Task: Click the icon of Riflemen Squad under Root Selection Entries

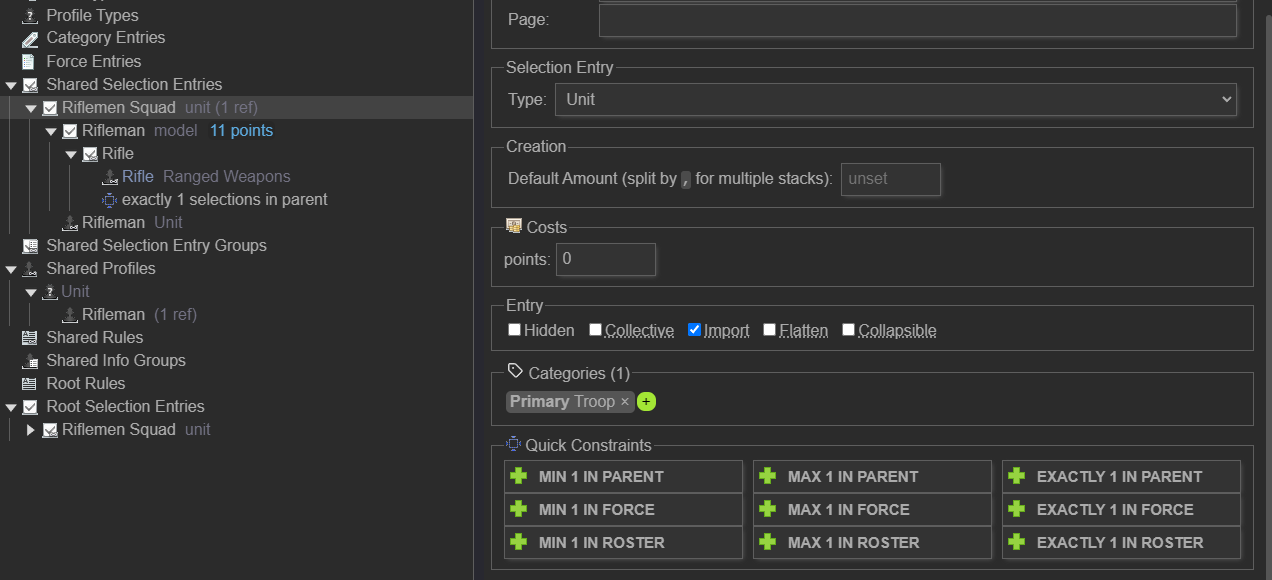Action: tap(50, 430)
